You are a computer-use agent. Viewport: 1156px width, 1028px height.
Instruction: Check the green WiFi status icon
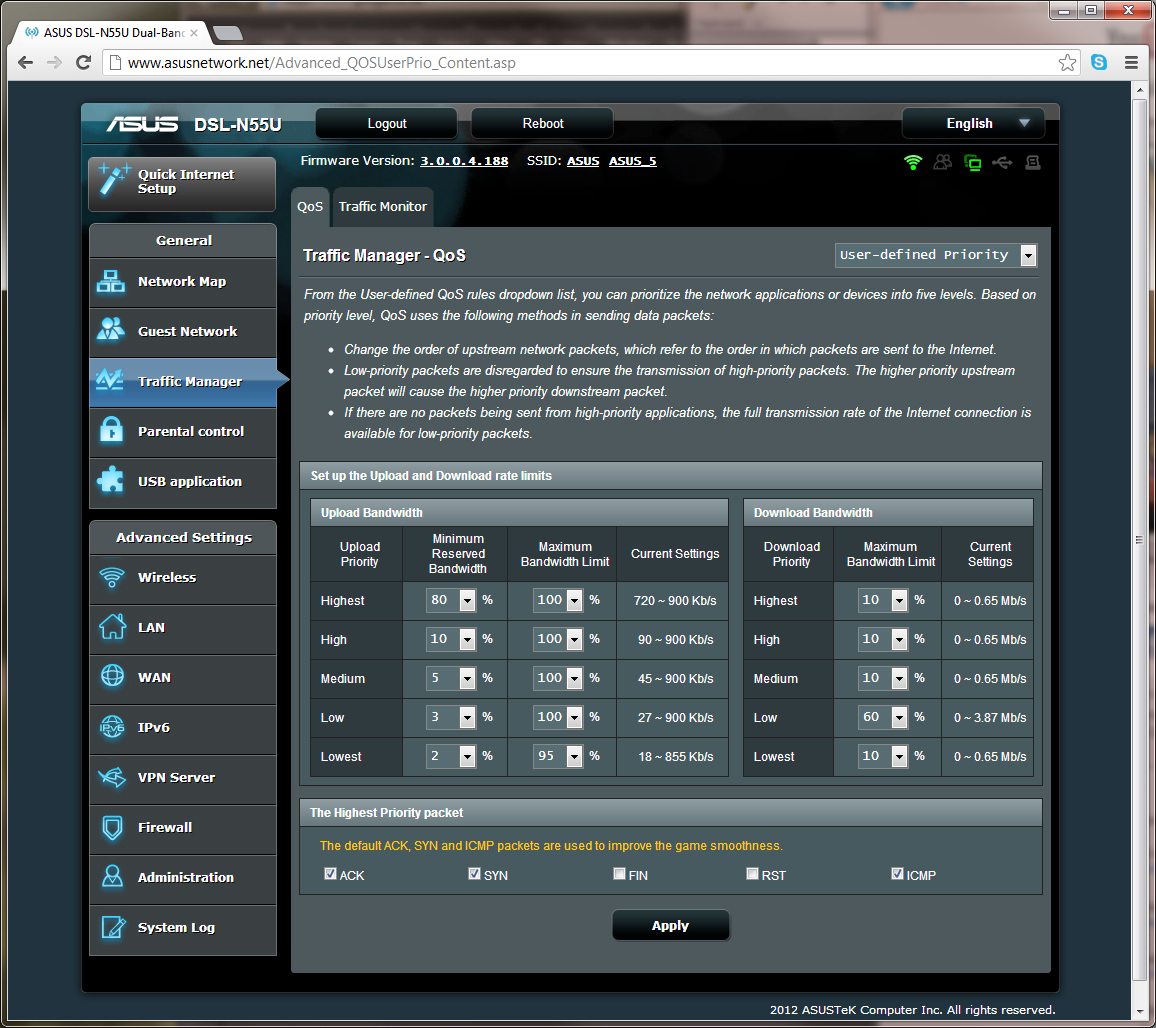pos(912,162)
